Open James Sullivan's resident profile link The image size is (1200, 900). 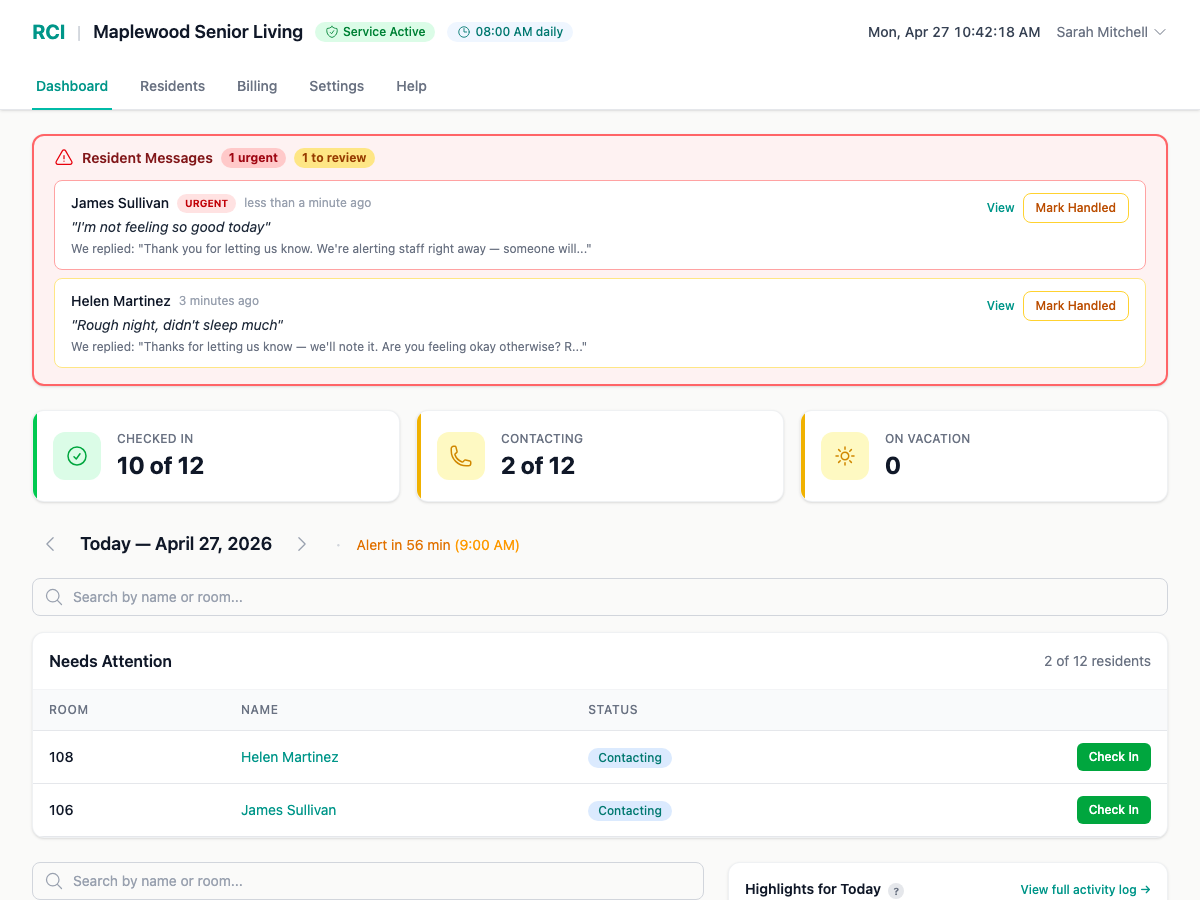pyautogui.click(x=289, y=810)
